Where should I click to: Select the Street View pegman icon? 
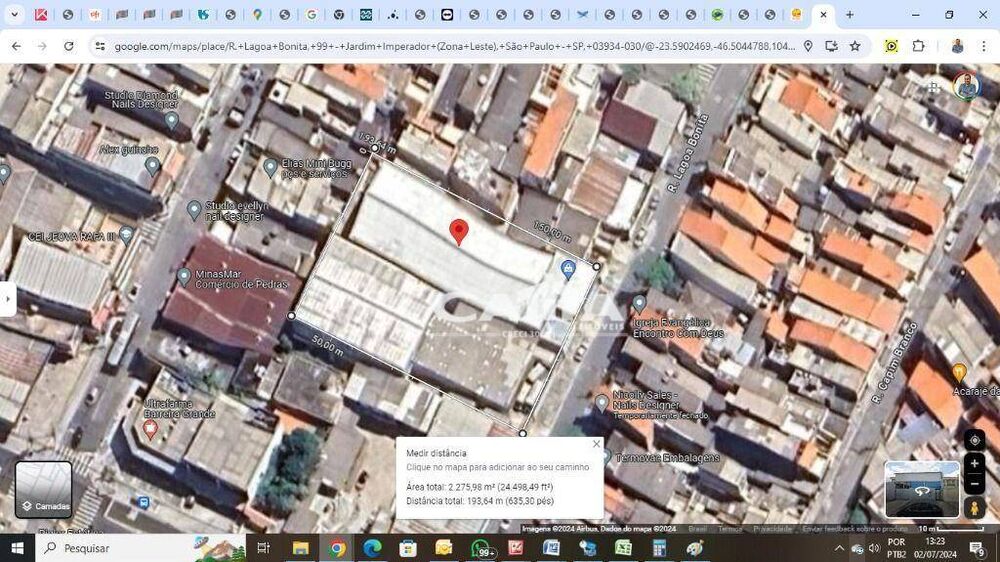click(974, 508)
